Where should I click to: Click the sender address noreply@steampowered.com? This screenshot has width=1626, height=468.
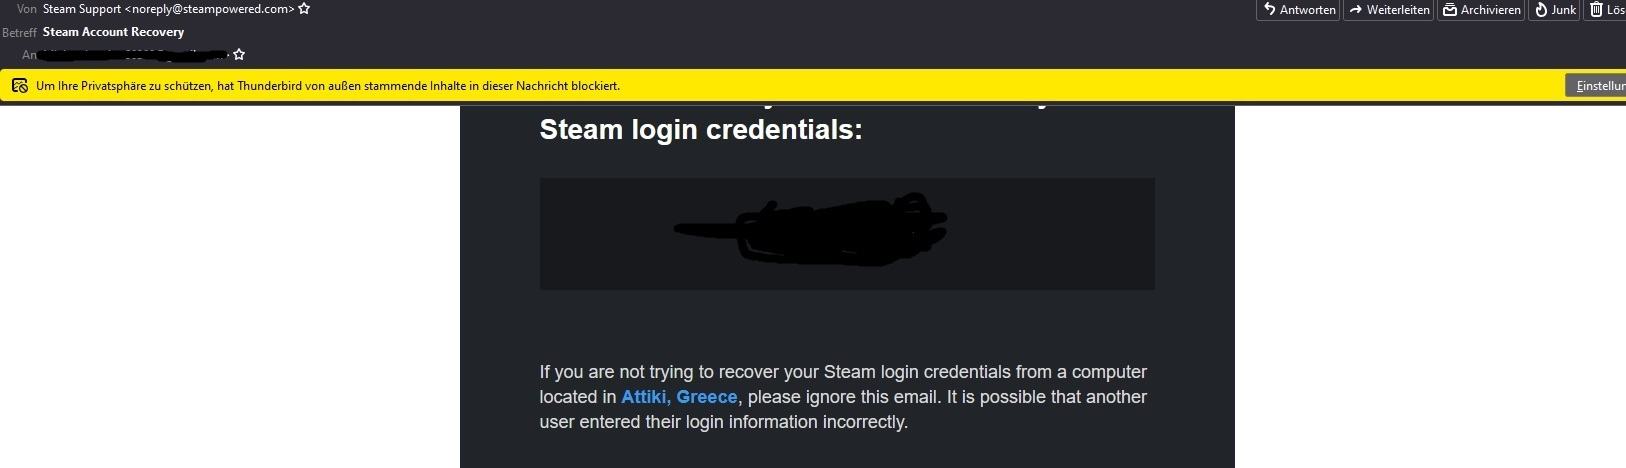[209, 9]
